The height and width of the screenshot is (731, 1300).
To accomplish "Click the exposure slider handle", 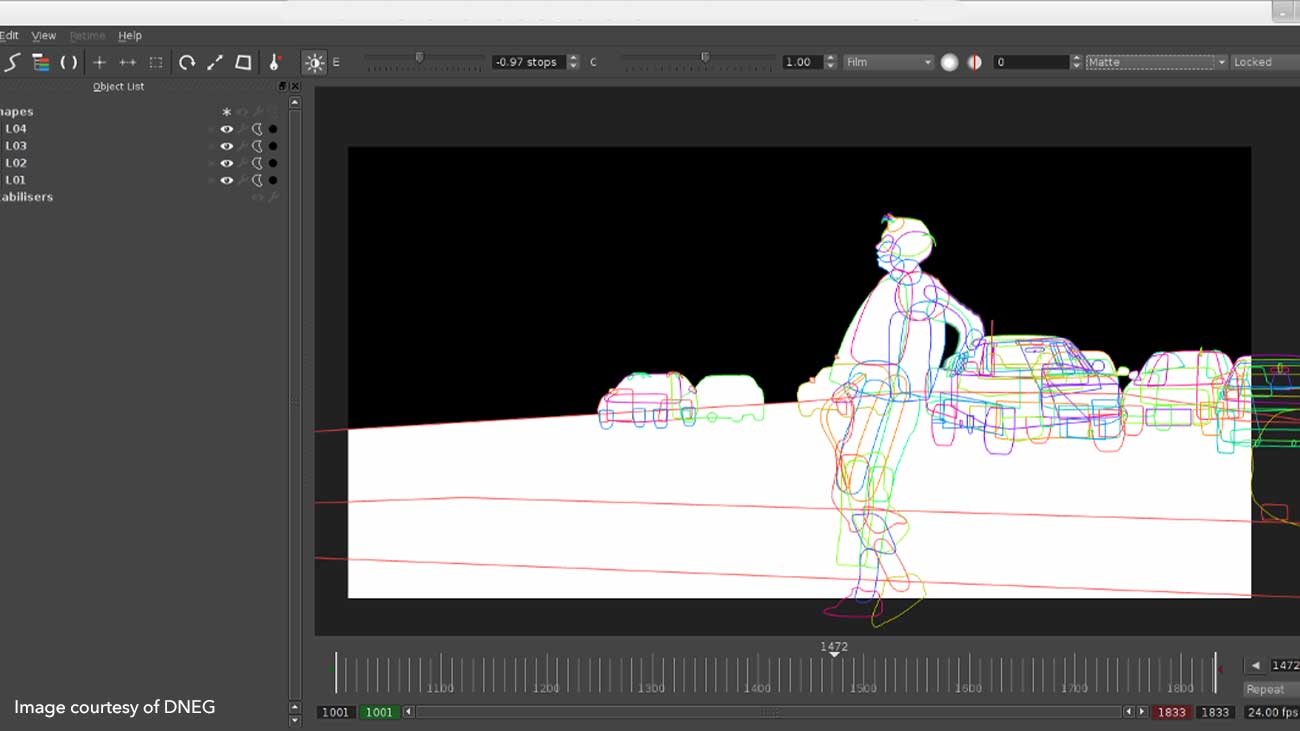I will (419, 58).
